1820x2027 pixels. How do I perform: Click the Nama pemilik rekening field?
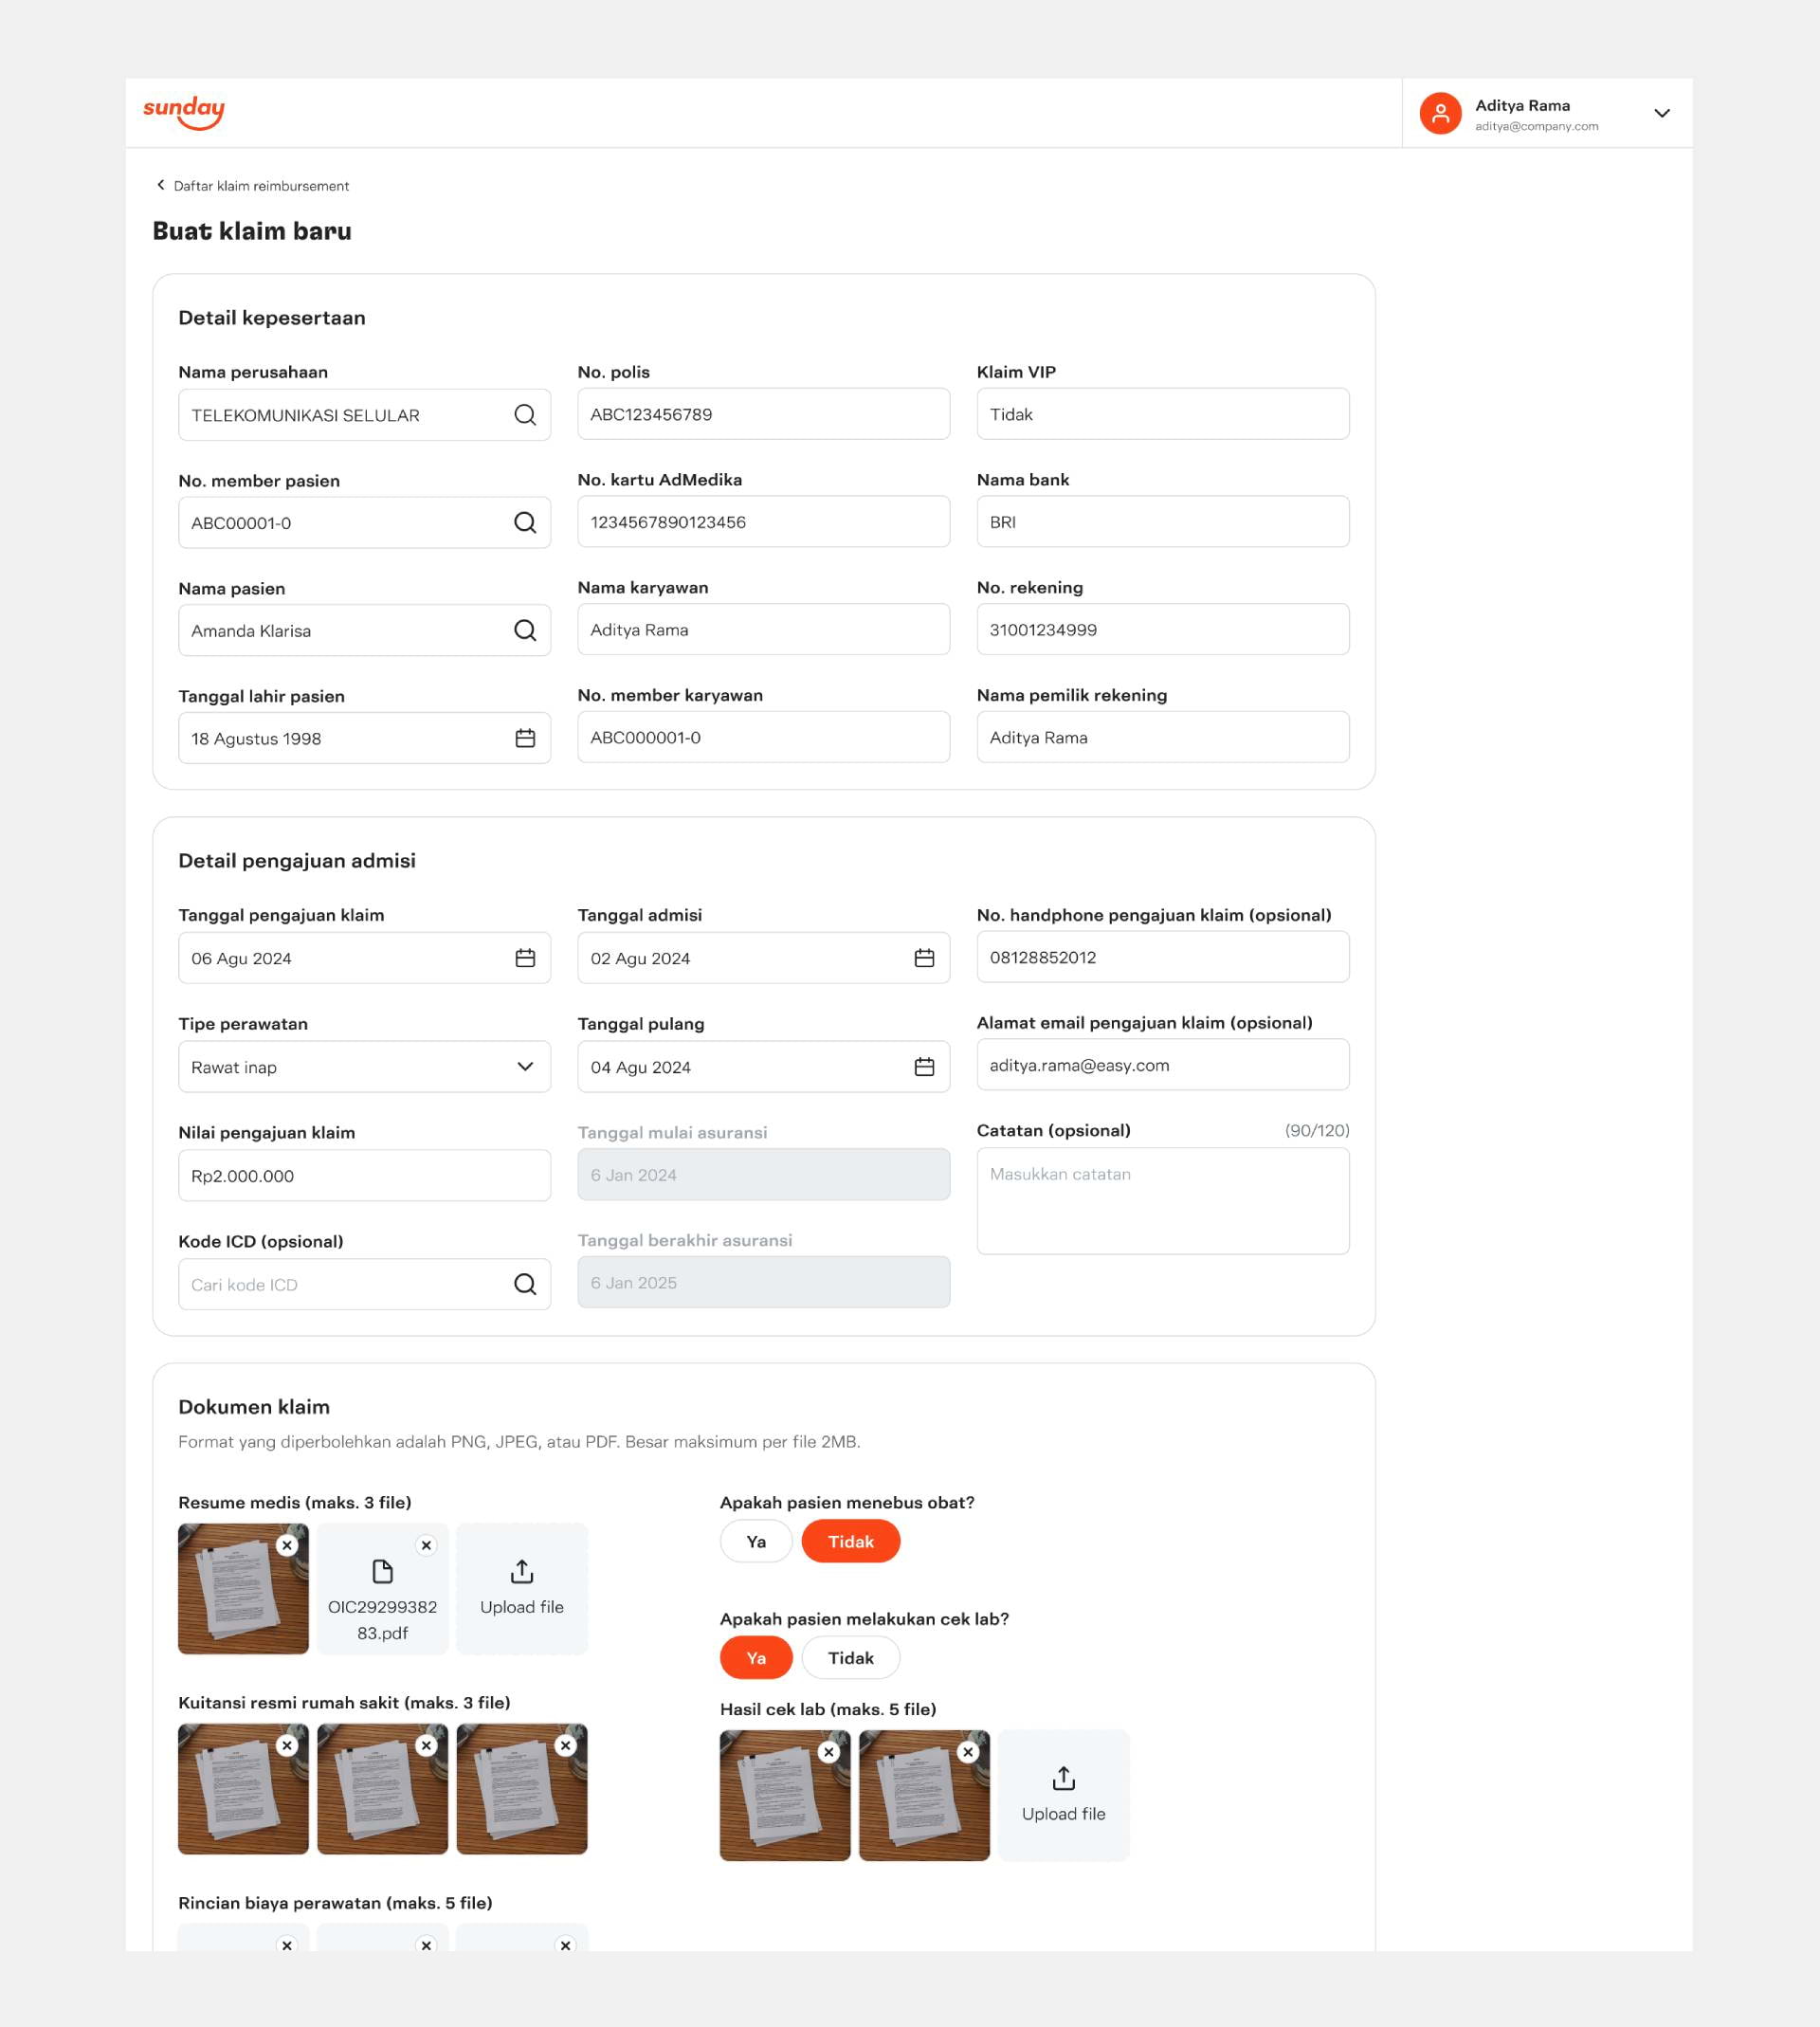[x=1162, y=738]
